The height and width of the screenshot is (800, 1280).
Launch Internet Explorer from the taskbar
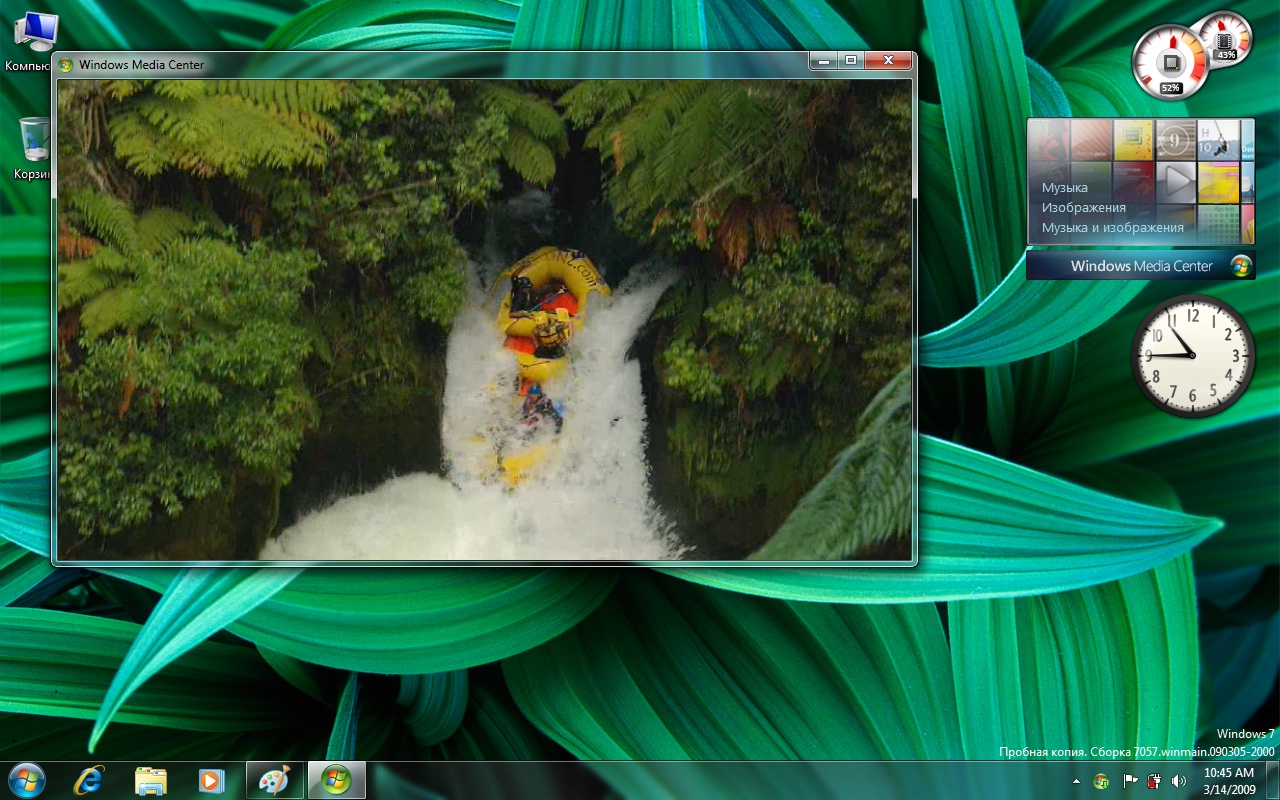[88, 780]
